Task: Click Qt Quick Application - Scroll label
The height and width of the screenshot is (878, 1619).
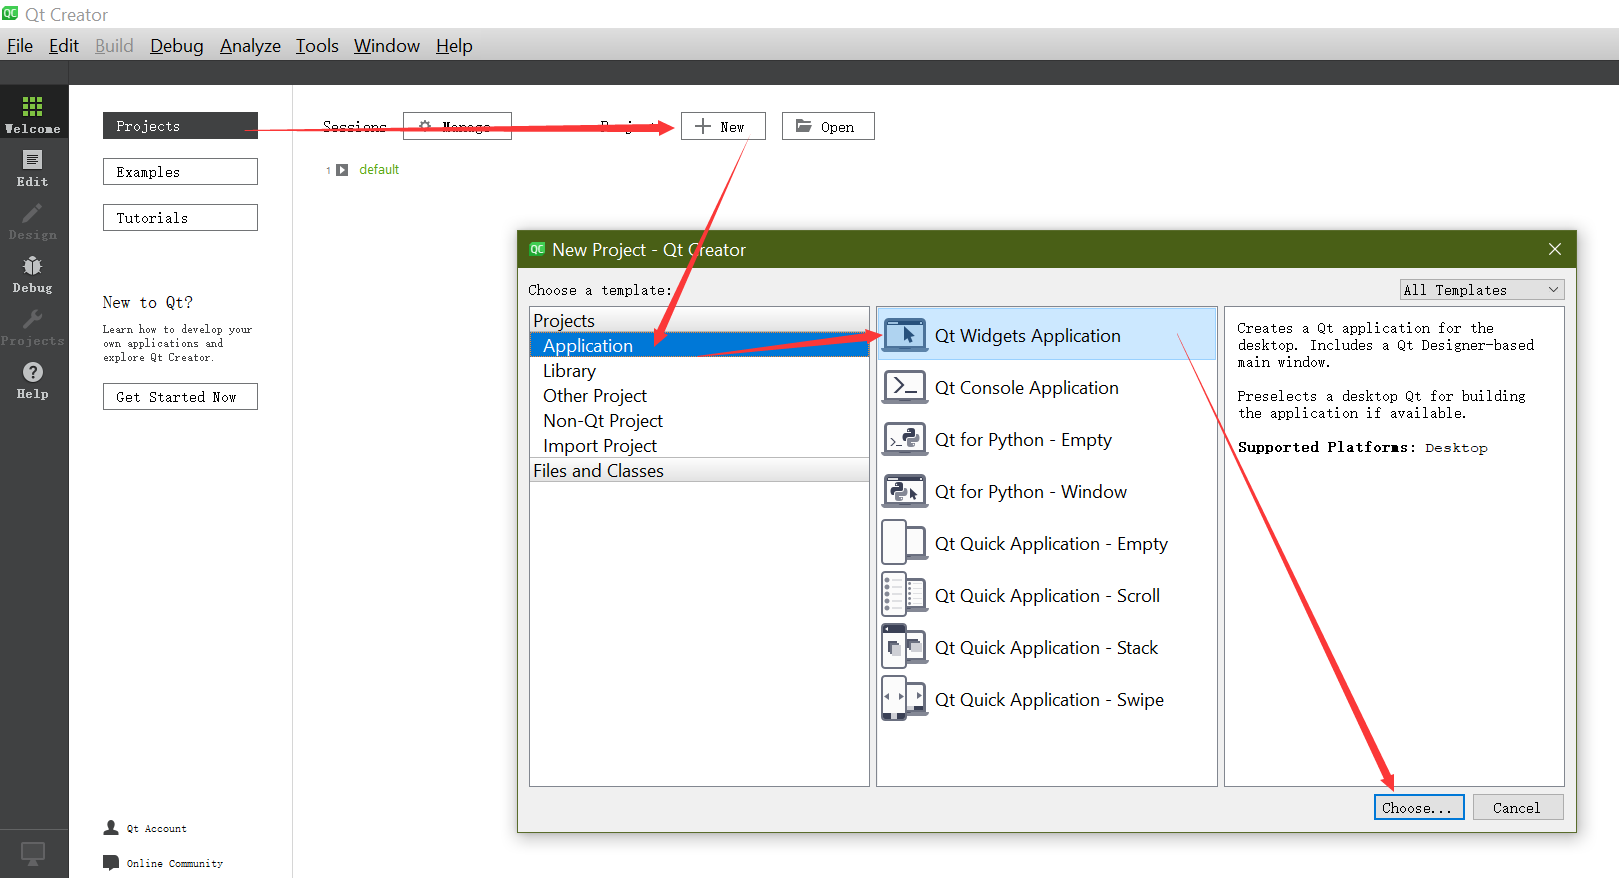Action: (1047, 596)
